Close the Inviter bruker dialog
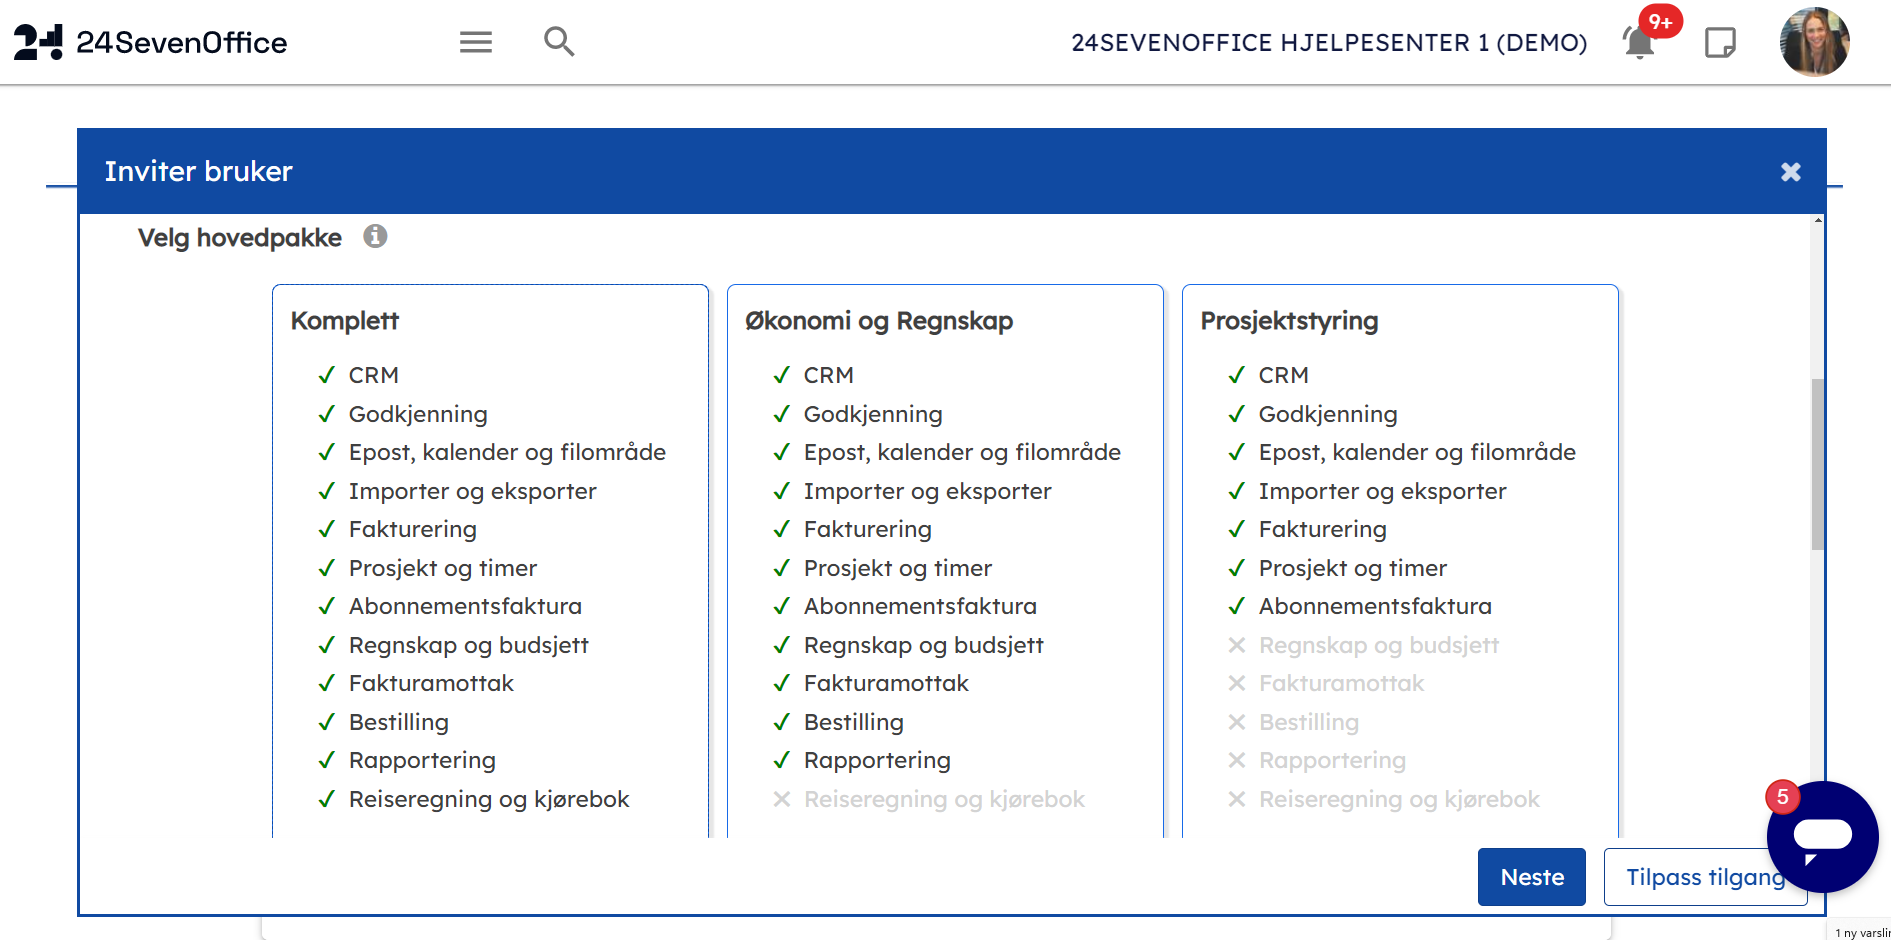The height and width of the screenshot is (940, 1891). 1790,172
